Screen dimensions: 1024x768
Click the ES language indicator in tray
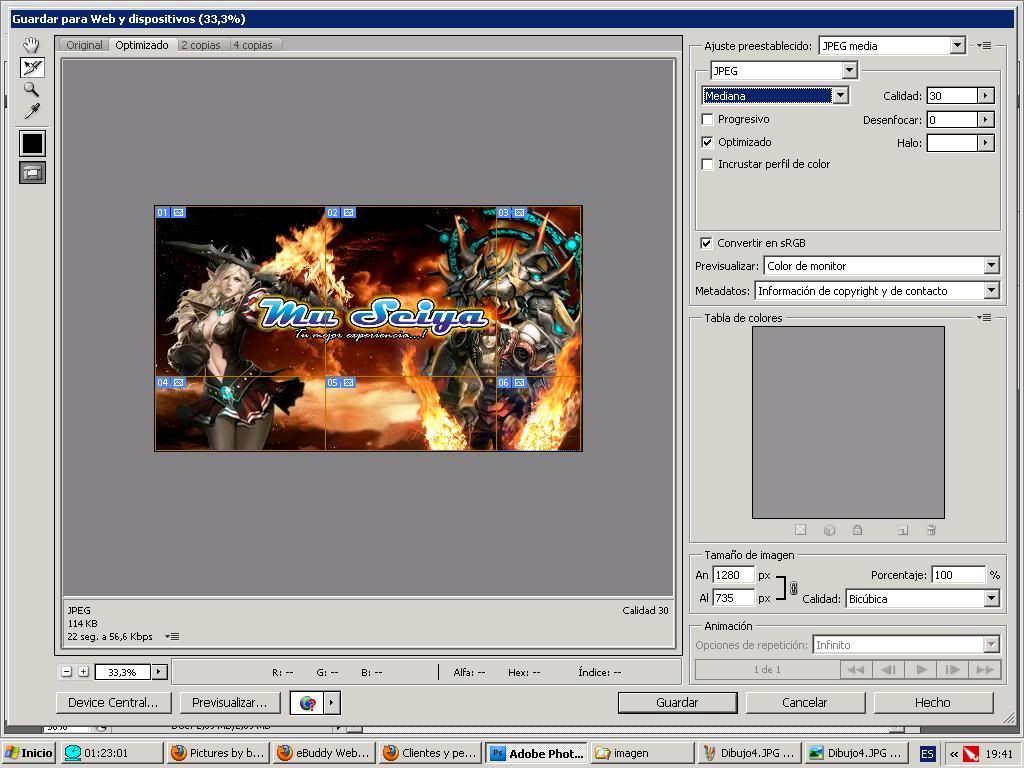point(927,754)
